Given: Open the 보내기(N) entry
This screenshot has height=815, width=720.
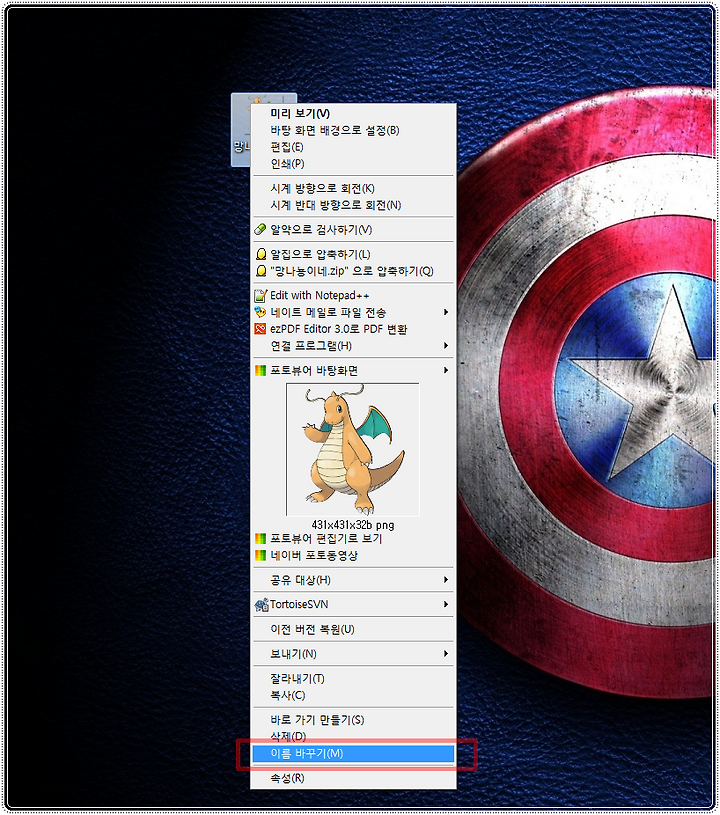Looking at the screenshot, I should point(354,654).
